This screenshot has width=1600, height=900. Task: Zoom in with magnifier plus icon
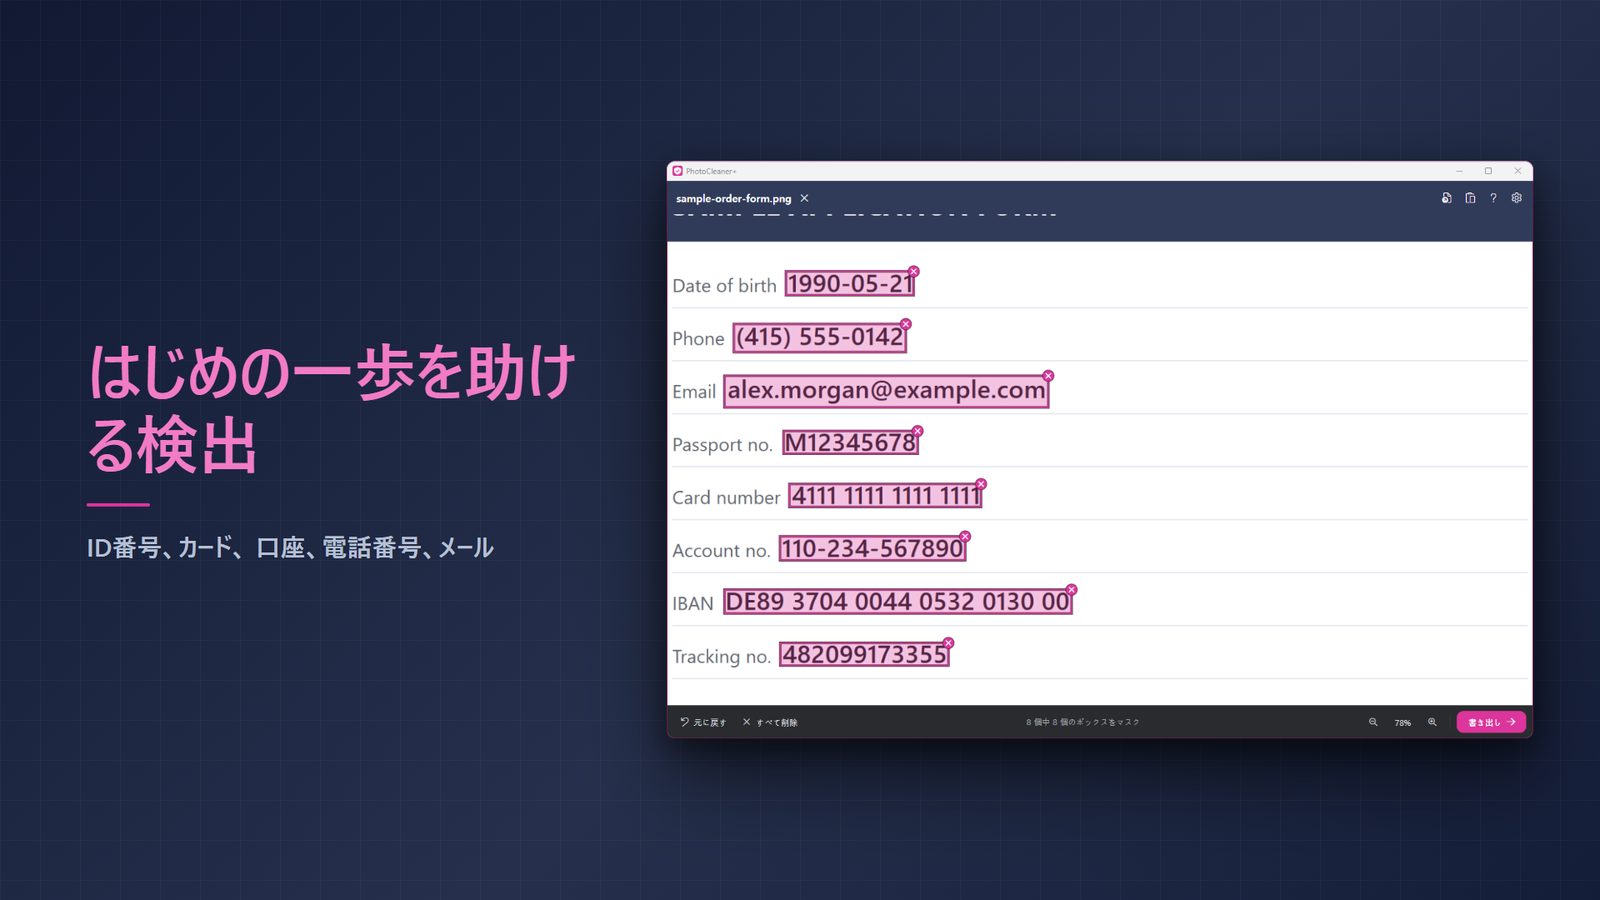(x=1432, y=722)
